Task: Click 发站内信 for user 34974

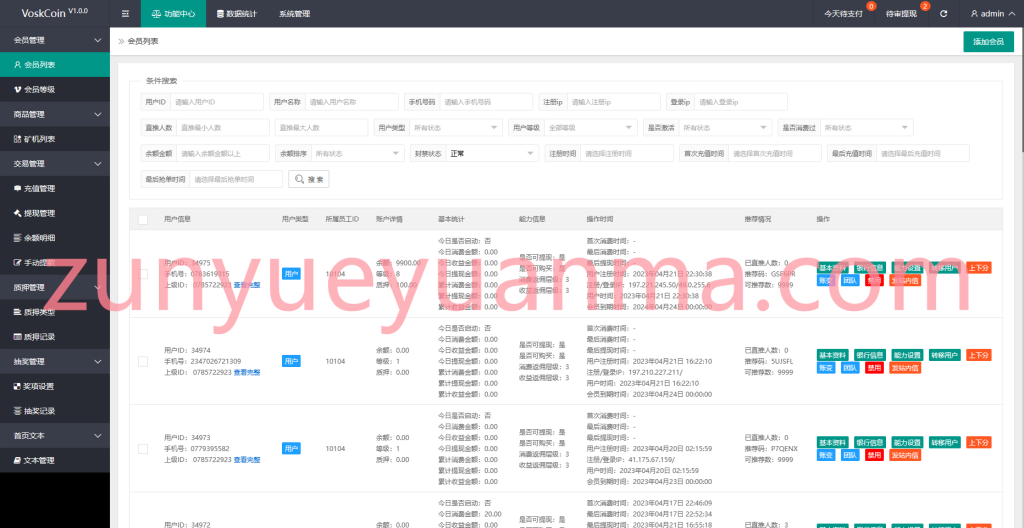Action: (x=904, y=368)
